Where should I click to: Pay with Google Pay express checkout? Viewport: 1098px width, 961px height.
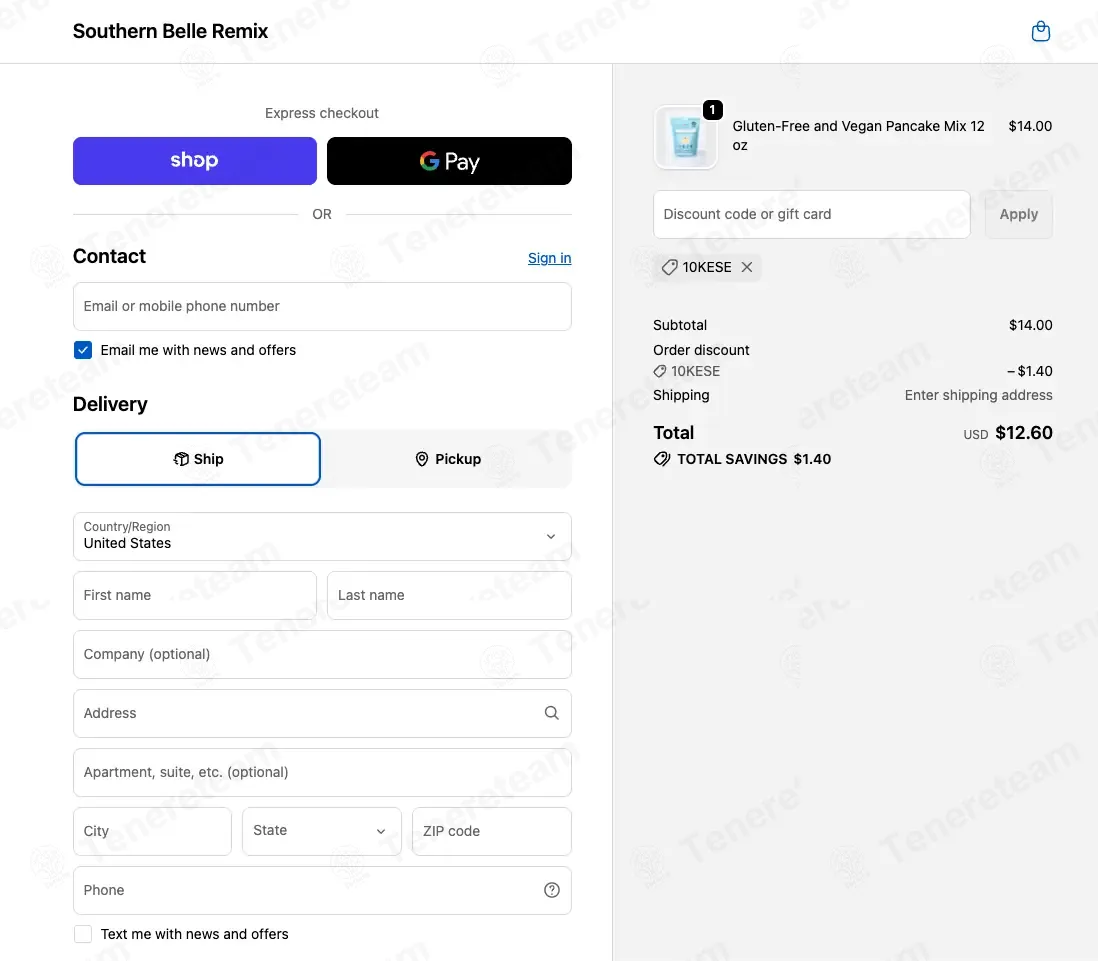(449, 161)
